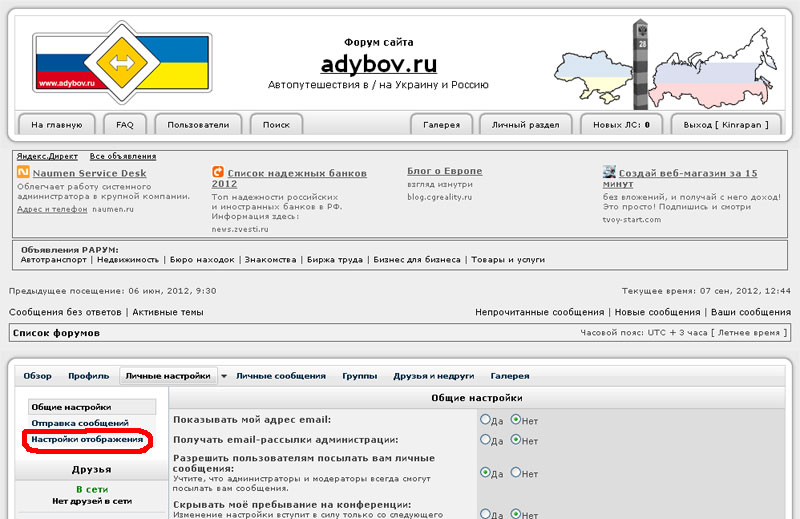Switch to the Профиль tab
Image resolution: width=800 pixels, height=519 pixels.
click(x=88, y=376)
